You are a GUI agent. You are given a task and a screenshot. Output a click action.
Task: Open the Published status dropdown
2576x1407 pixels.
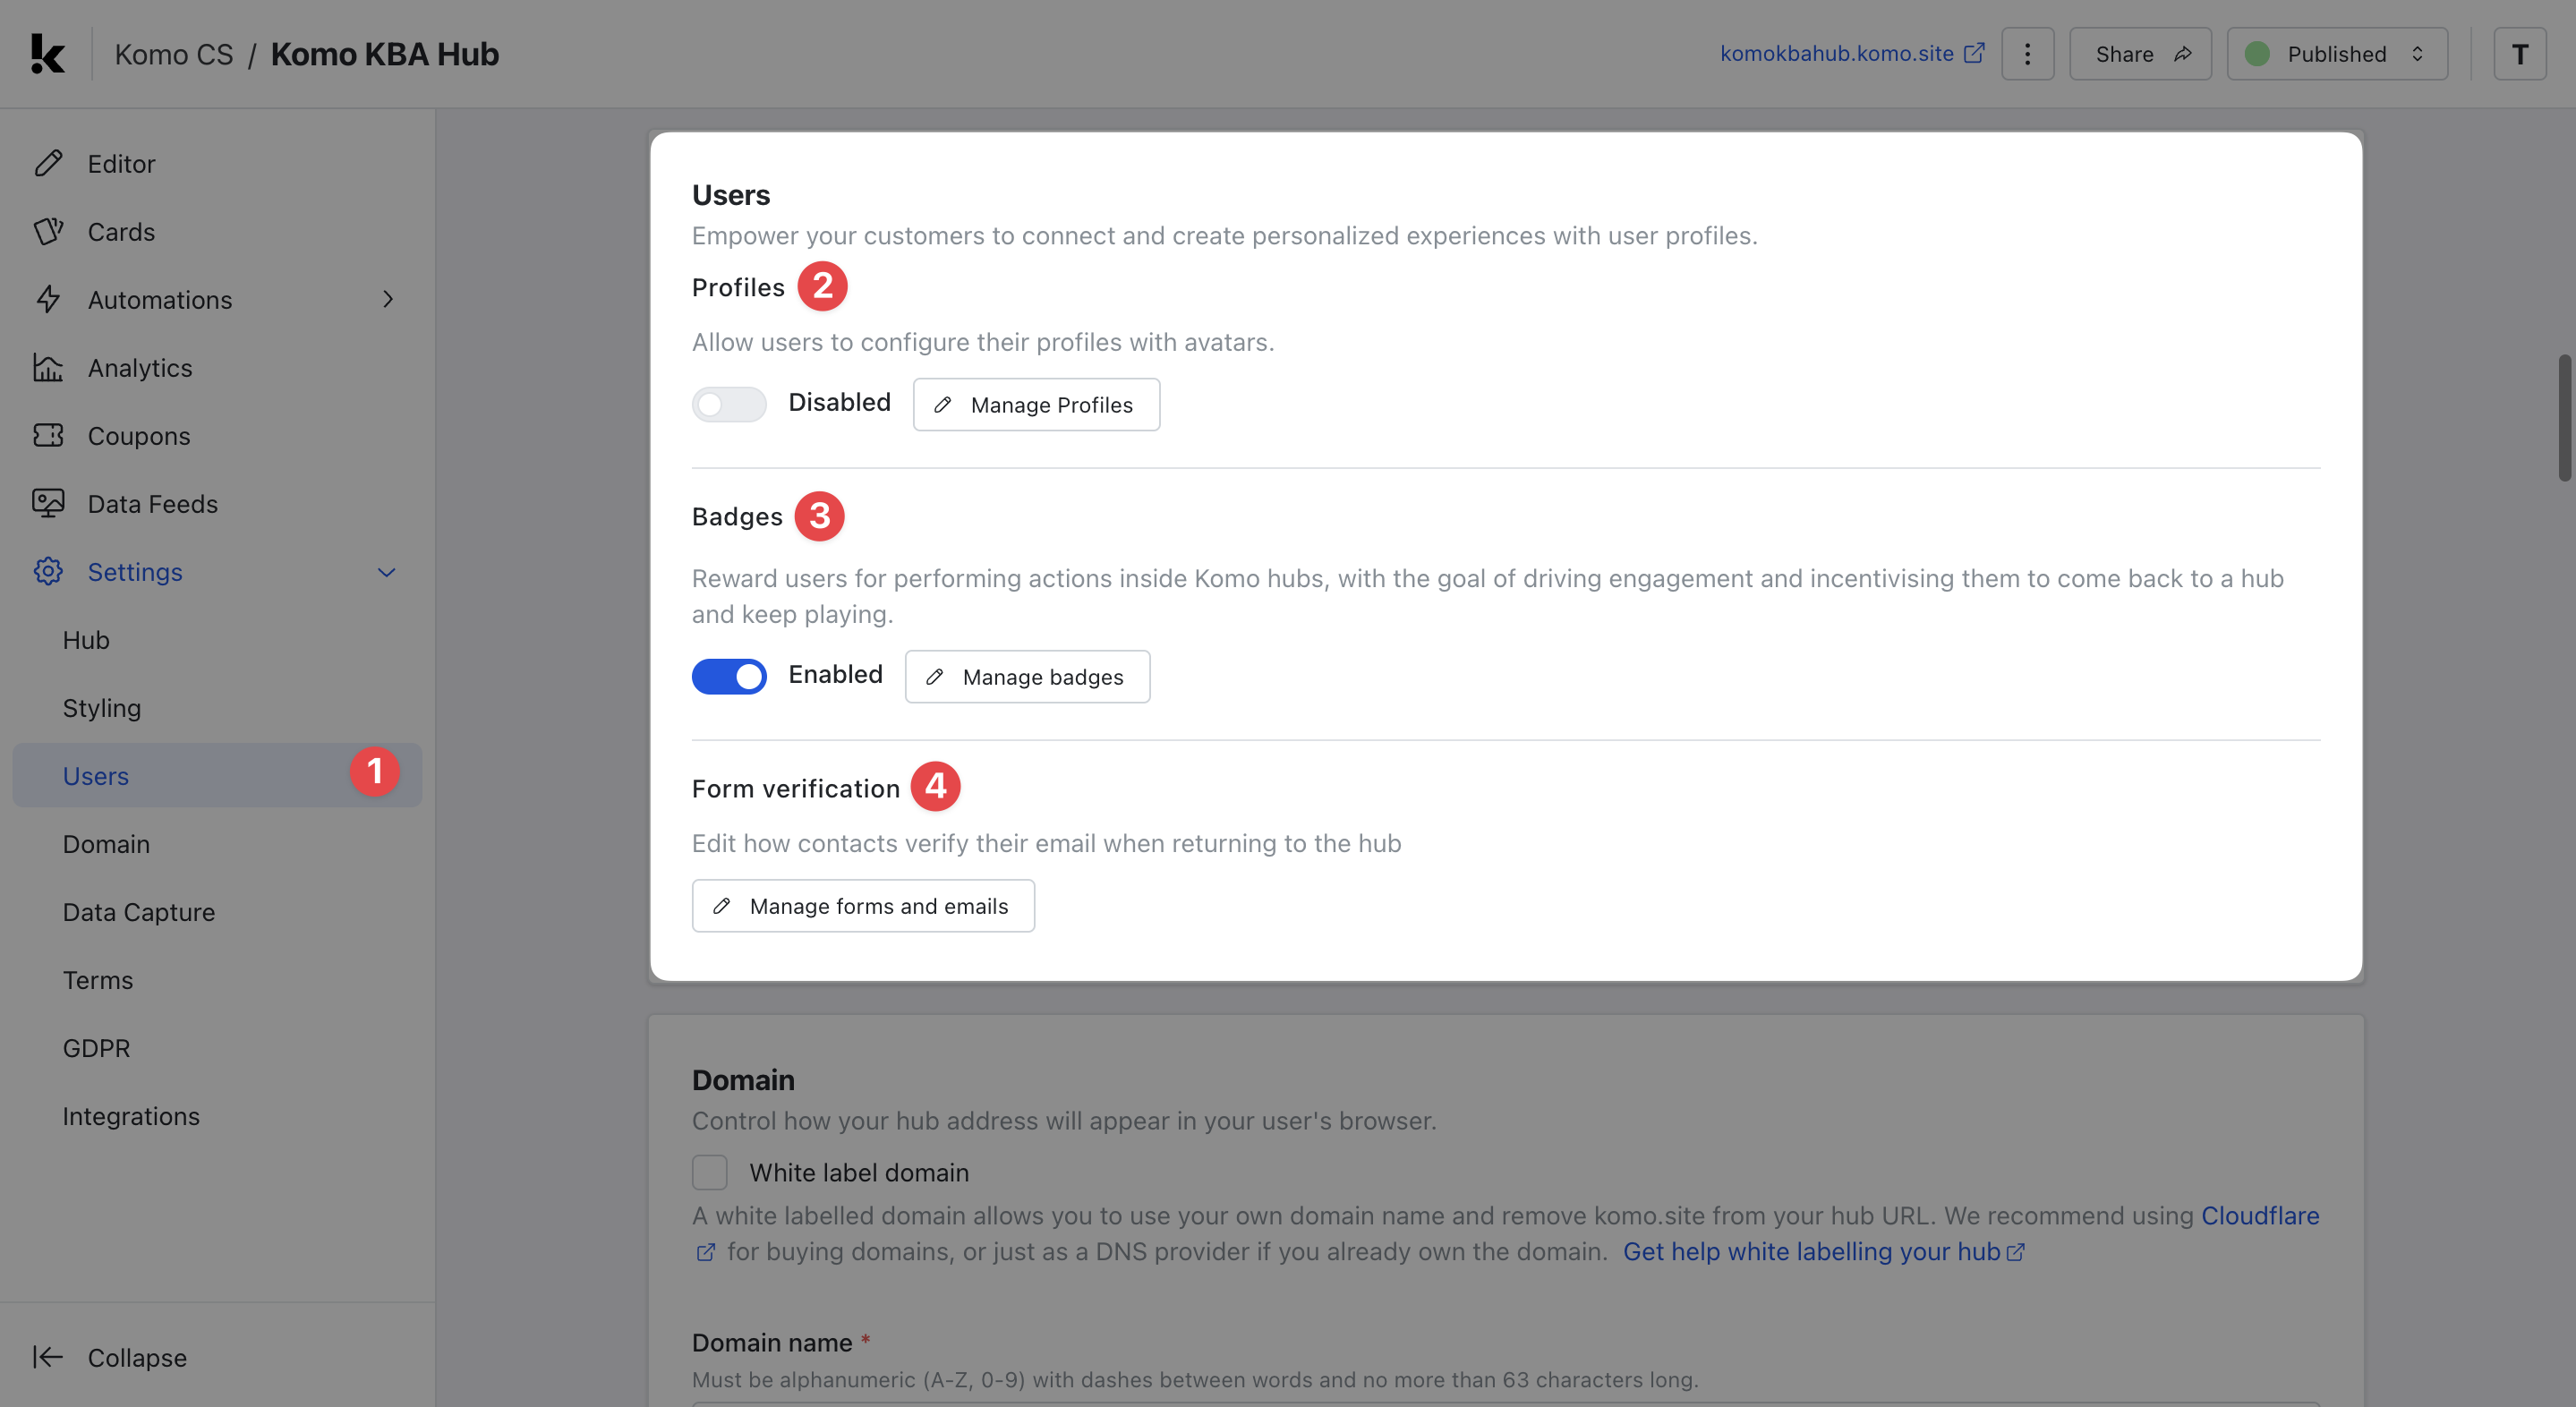(x=2336, y=54)
